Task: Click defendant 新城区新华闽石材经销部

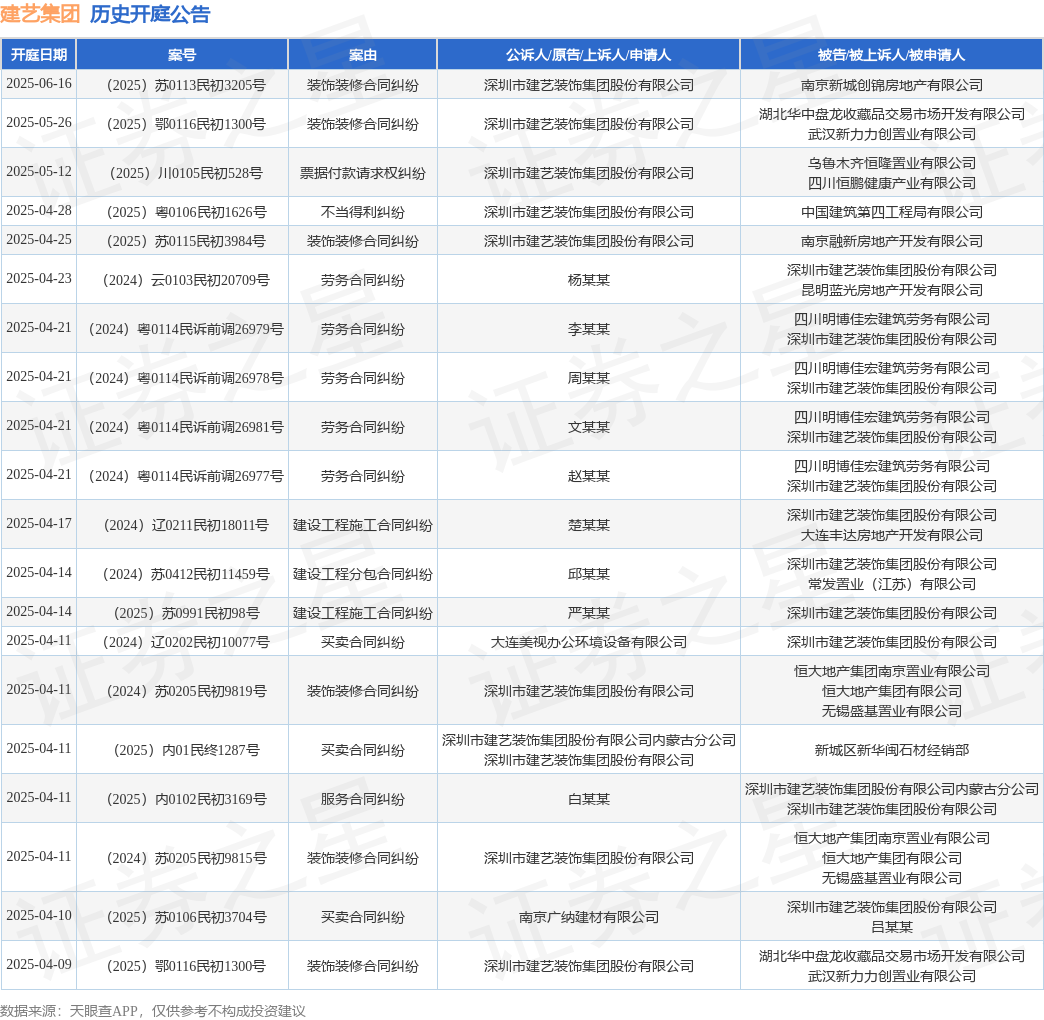Action: [x=892, y=750]
